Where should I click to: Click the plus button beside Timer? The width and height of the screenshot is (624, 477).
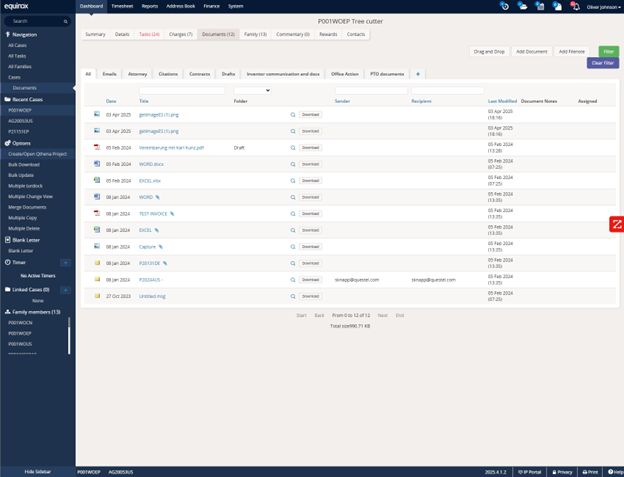click(x=65, y=262)
